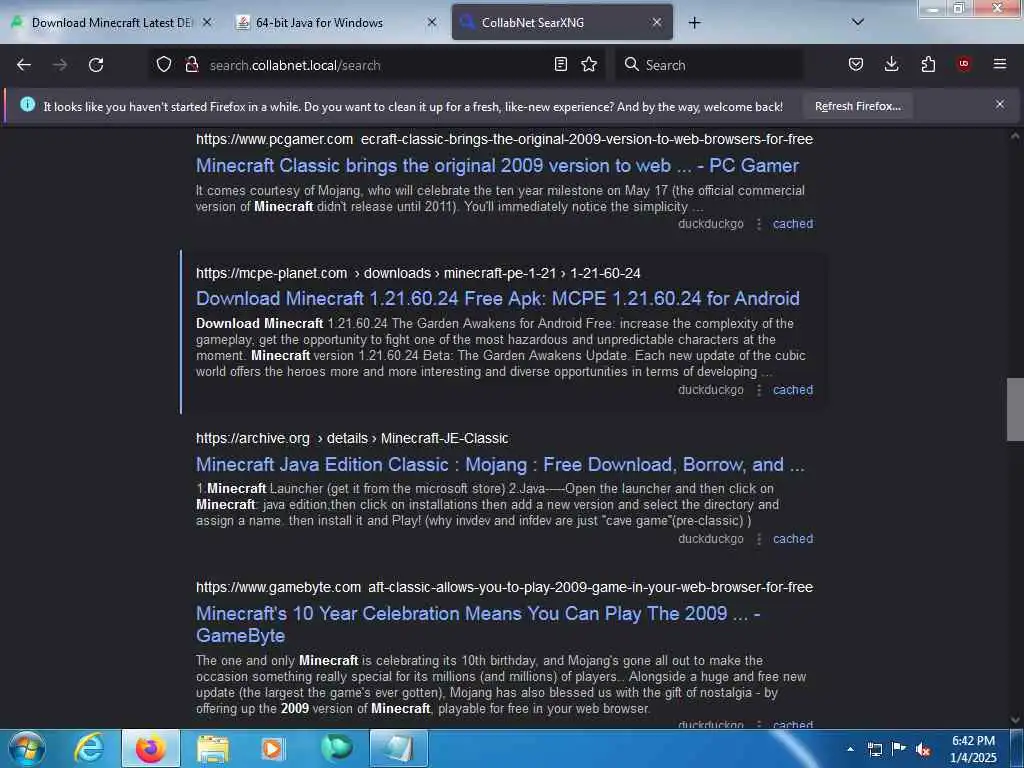The image size is (1024, 768).
Task: Open the uBlock Origin extension icon
Action: pos(963,64)
